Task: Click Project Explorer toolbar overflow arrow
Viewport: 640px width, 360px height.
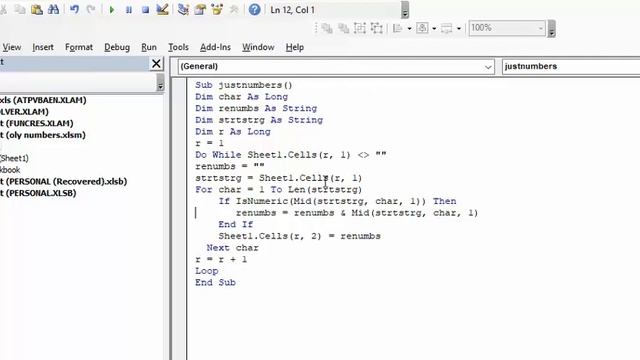Action: 160,83
